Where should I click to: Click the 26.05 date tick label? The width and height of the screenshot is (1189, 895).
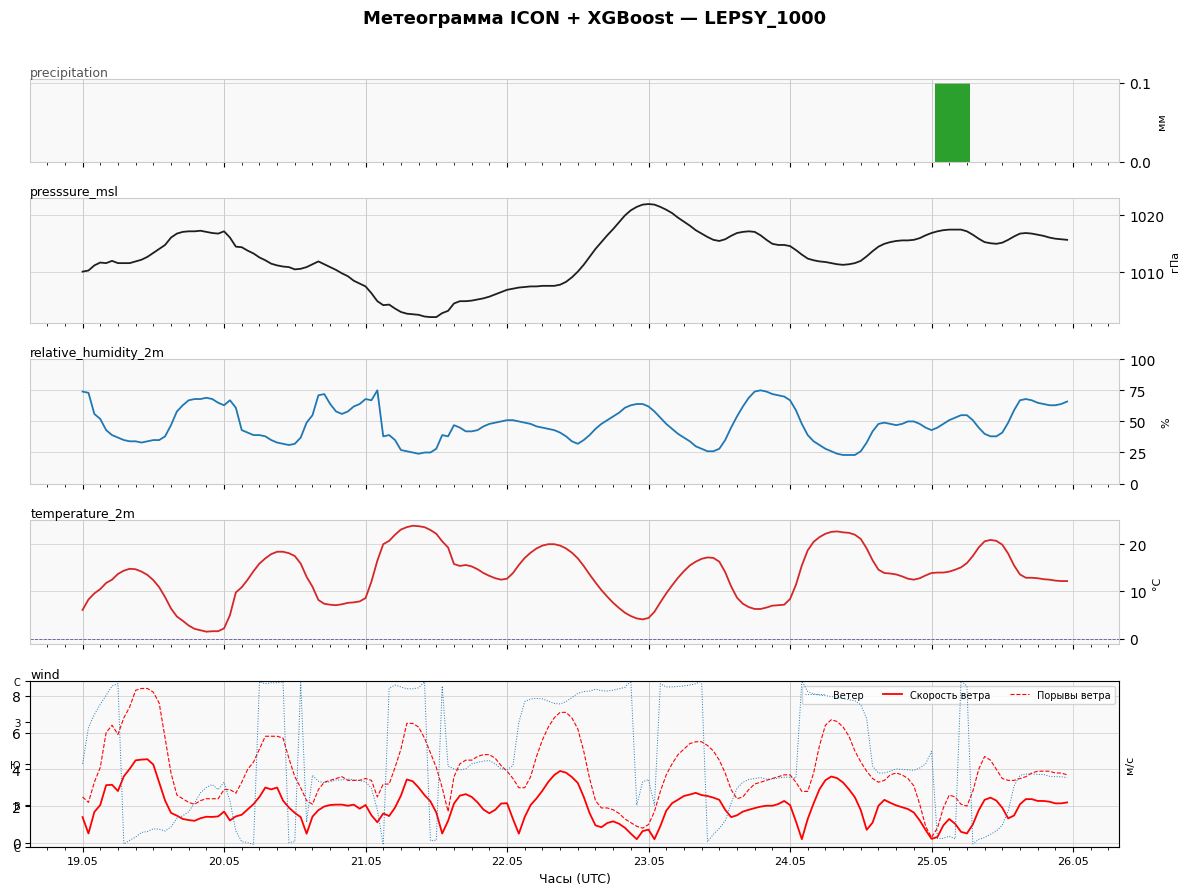click(1074, 862)
